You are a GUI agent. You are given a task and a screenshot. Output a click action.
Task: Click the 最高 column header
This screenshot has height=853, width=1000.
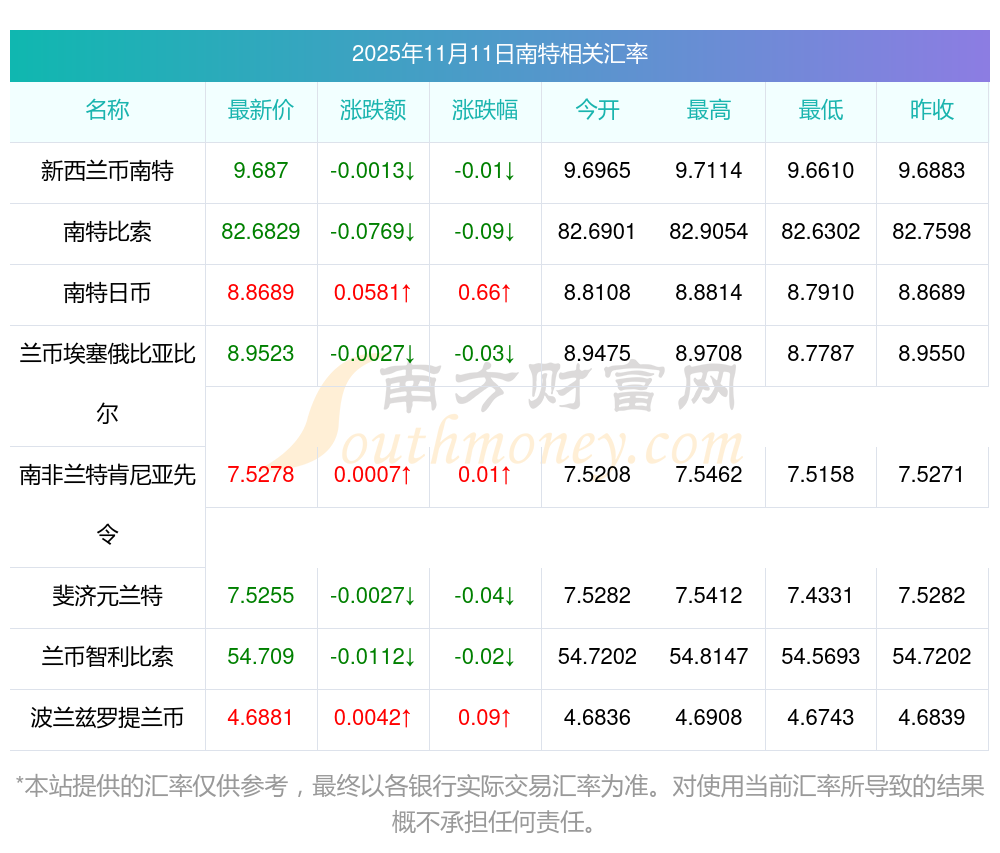click(x=709, y=110)
